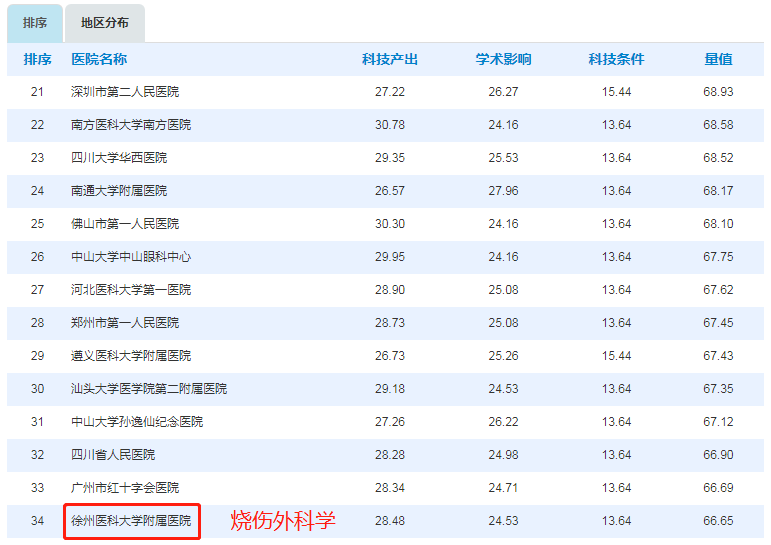The image size is (771, 545).
Task: Click 学术影响 value 25.53
Action: [503, 158]
